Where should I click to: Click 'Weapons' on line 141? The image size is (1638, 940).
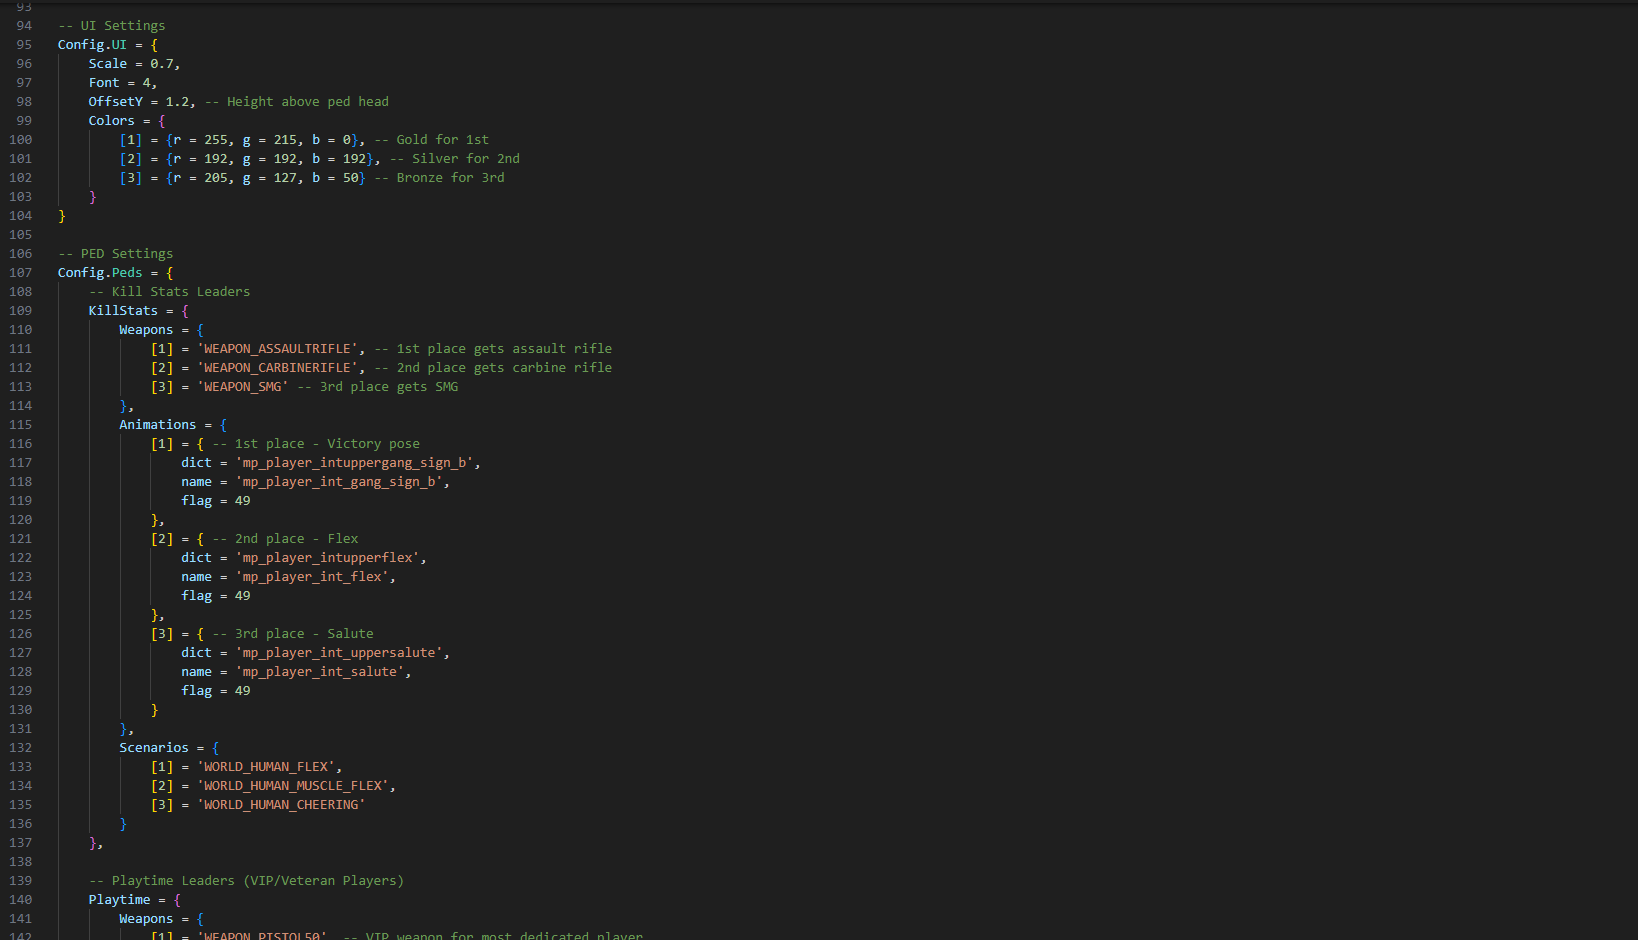pos(146,919)
